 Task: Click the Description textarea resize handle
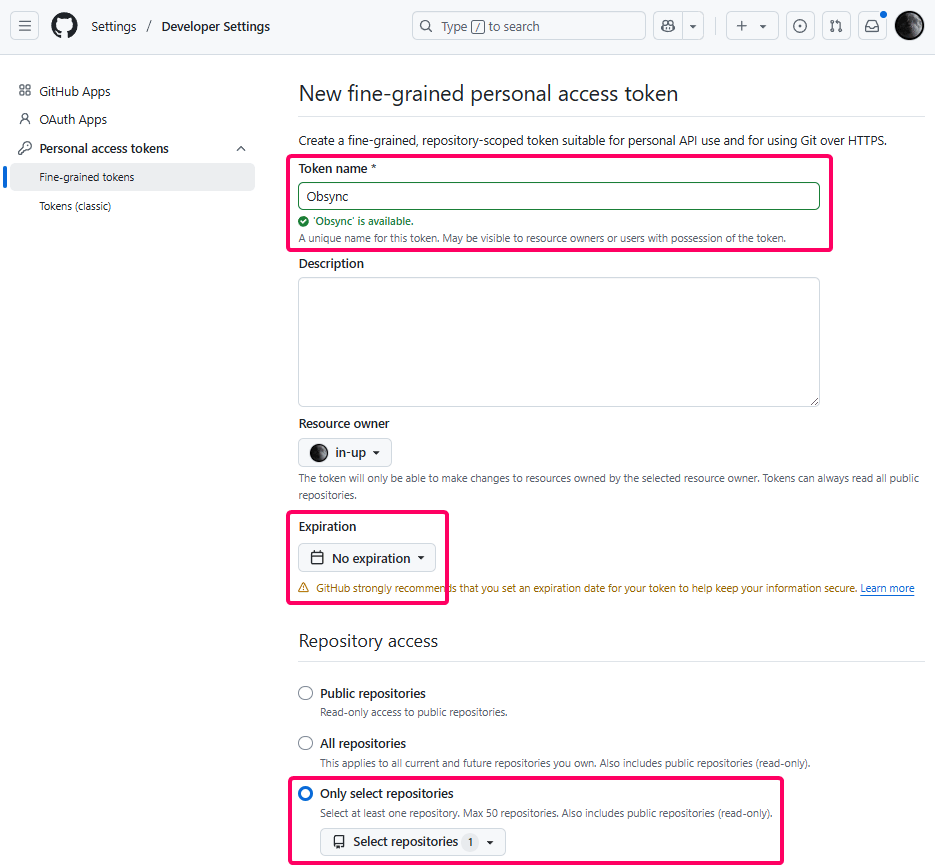click(x=815, y=401)
